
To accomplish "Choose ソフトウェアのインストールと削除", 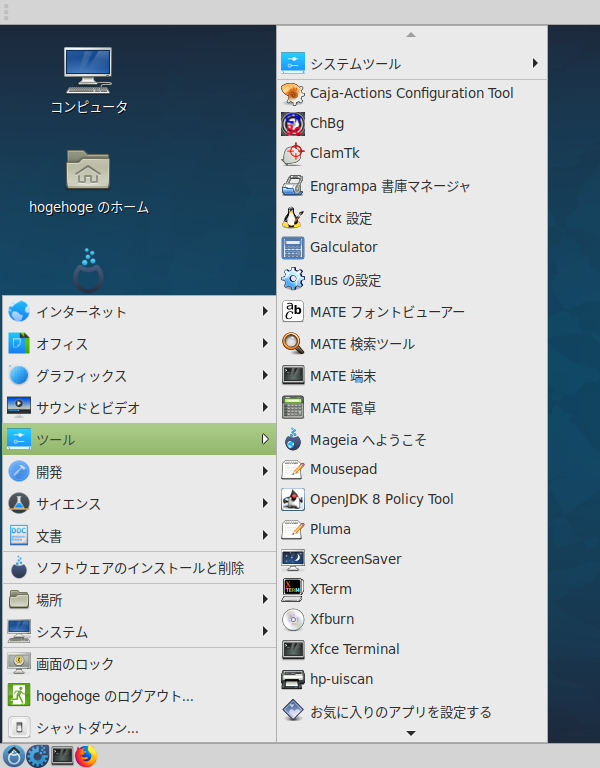I will (140, 568).
